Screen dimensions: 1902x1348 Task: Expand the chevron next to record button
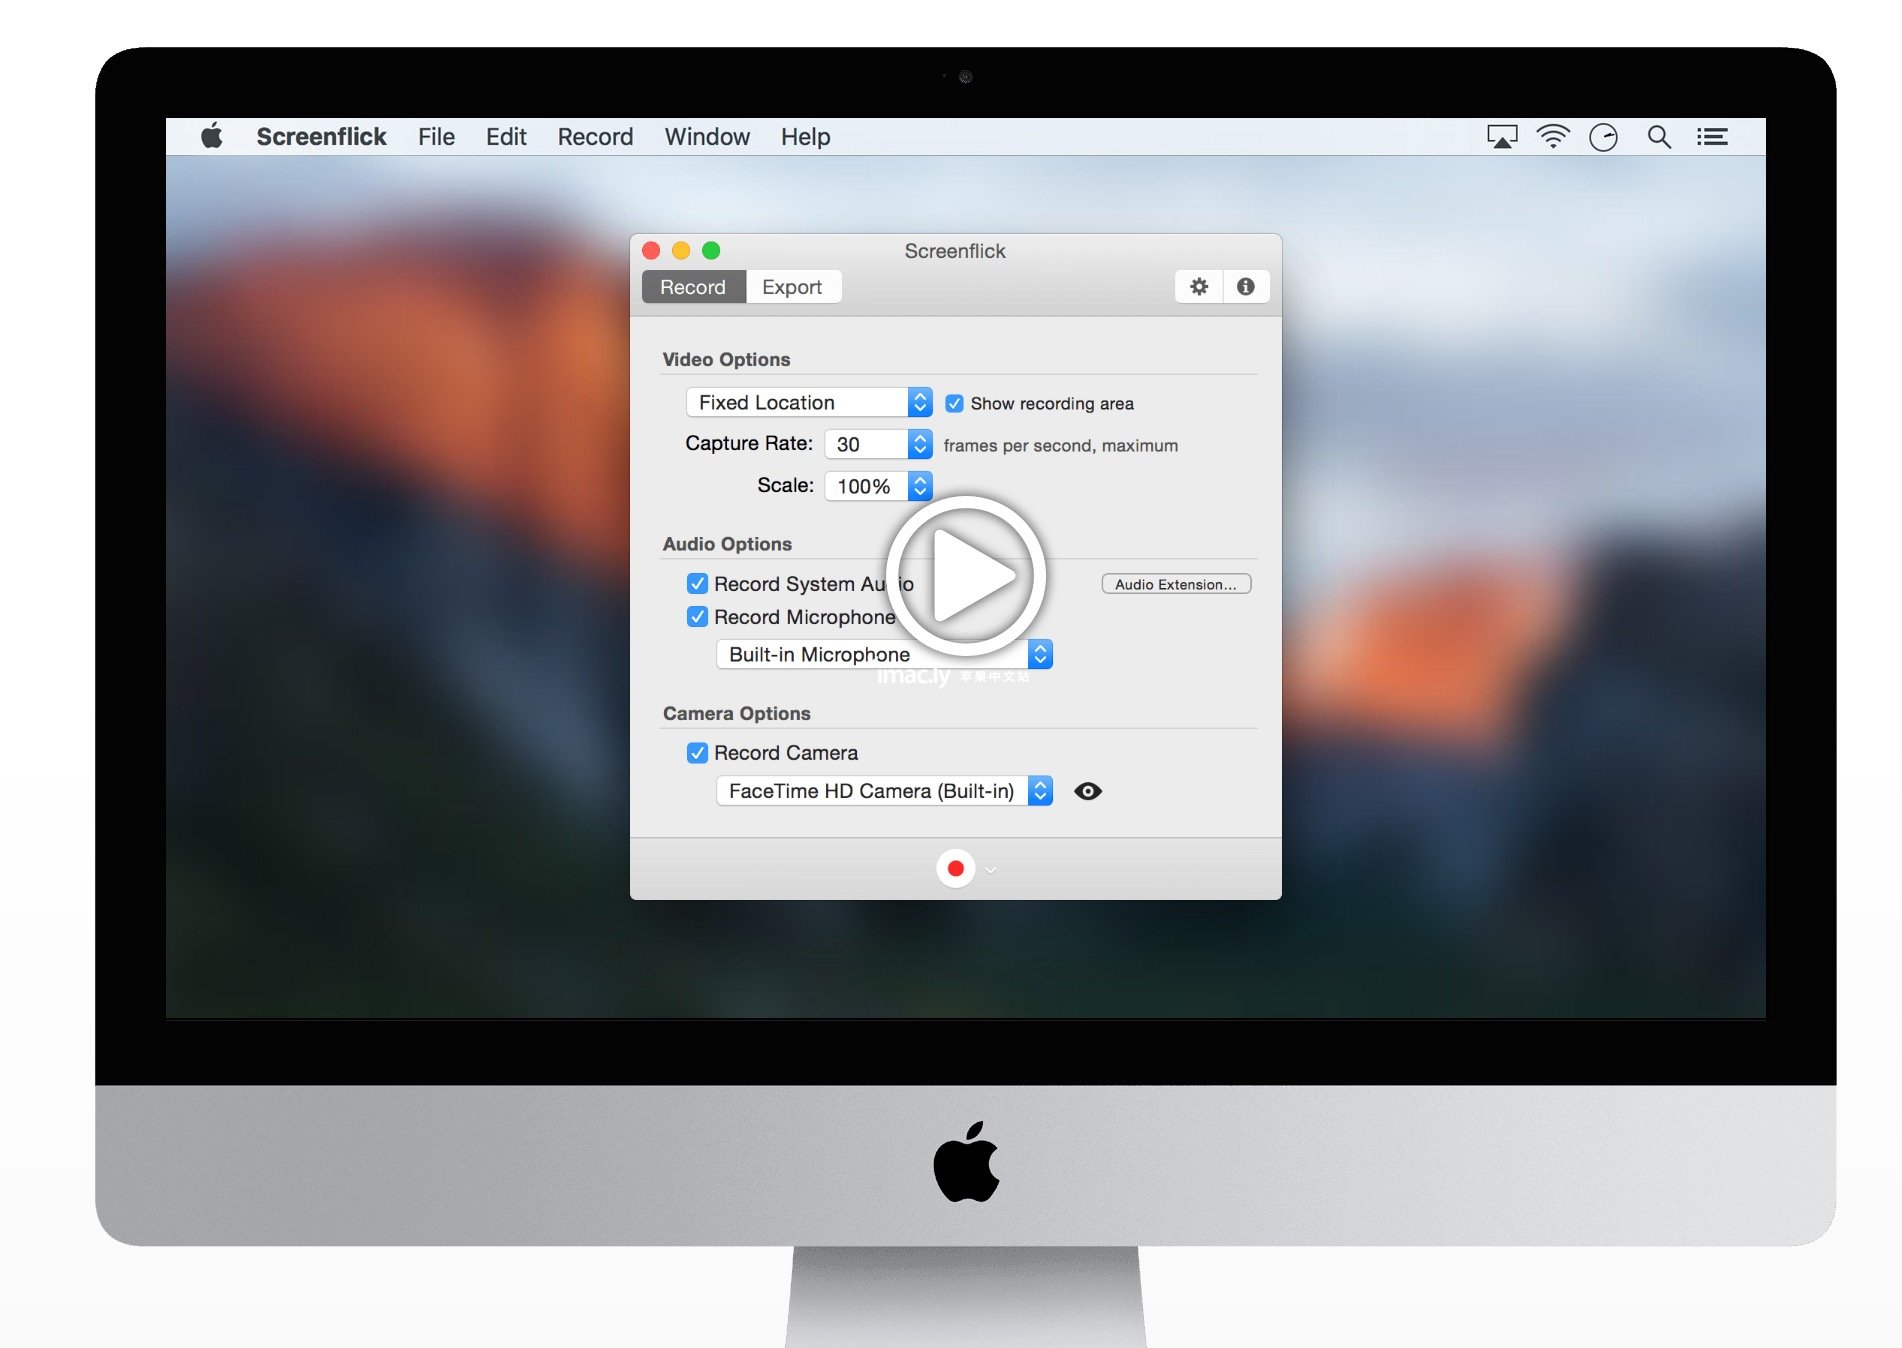coord(991,870)
